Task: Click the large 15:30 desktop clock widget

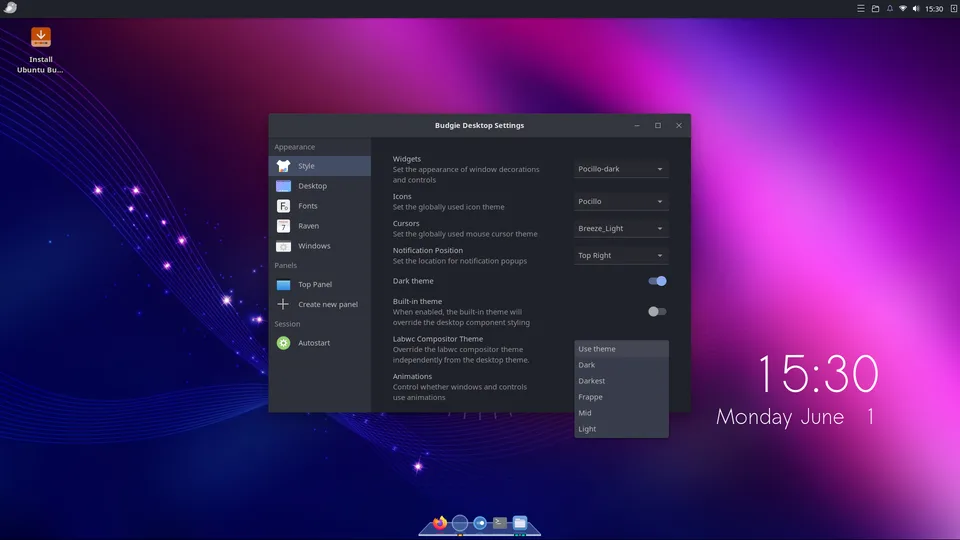Action: 818,373
